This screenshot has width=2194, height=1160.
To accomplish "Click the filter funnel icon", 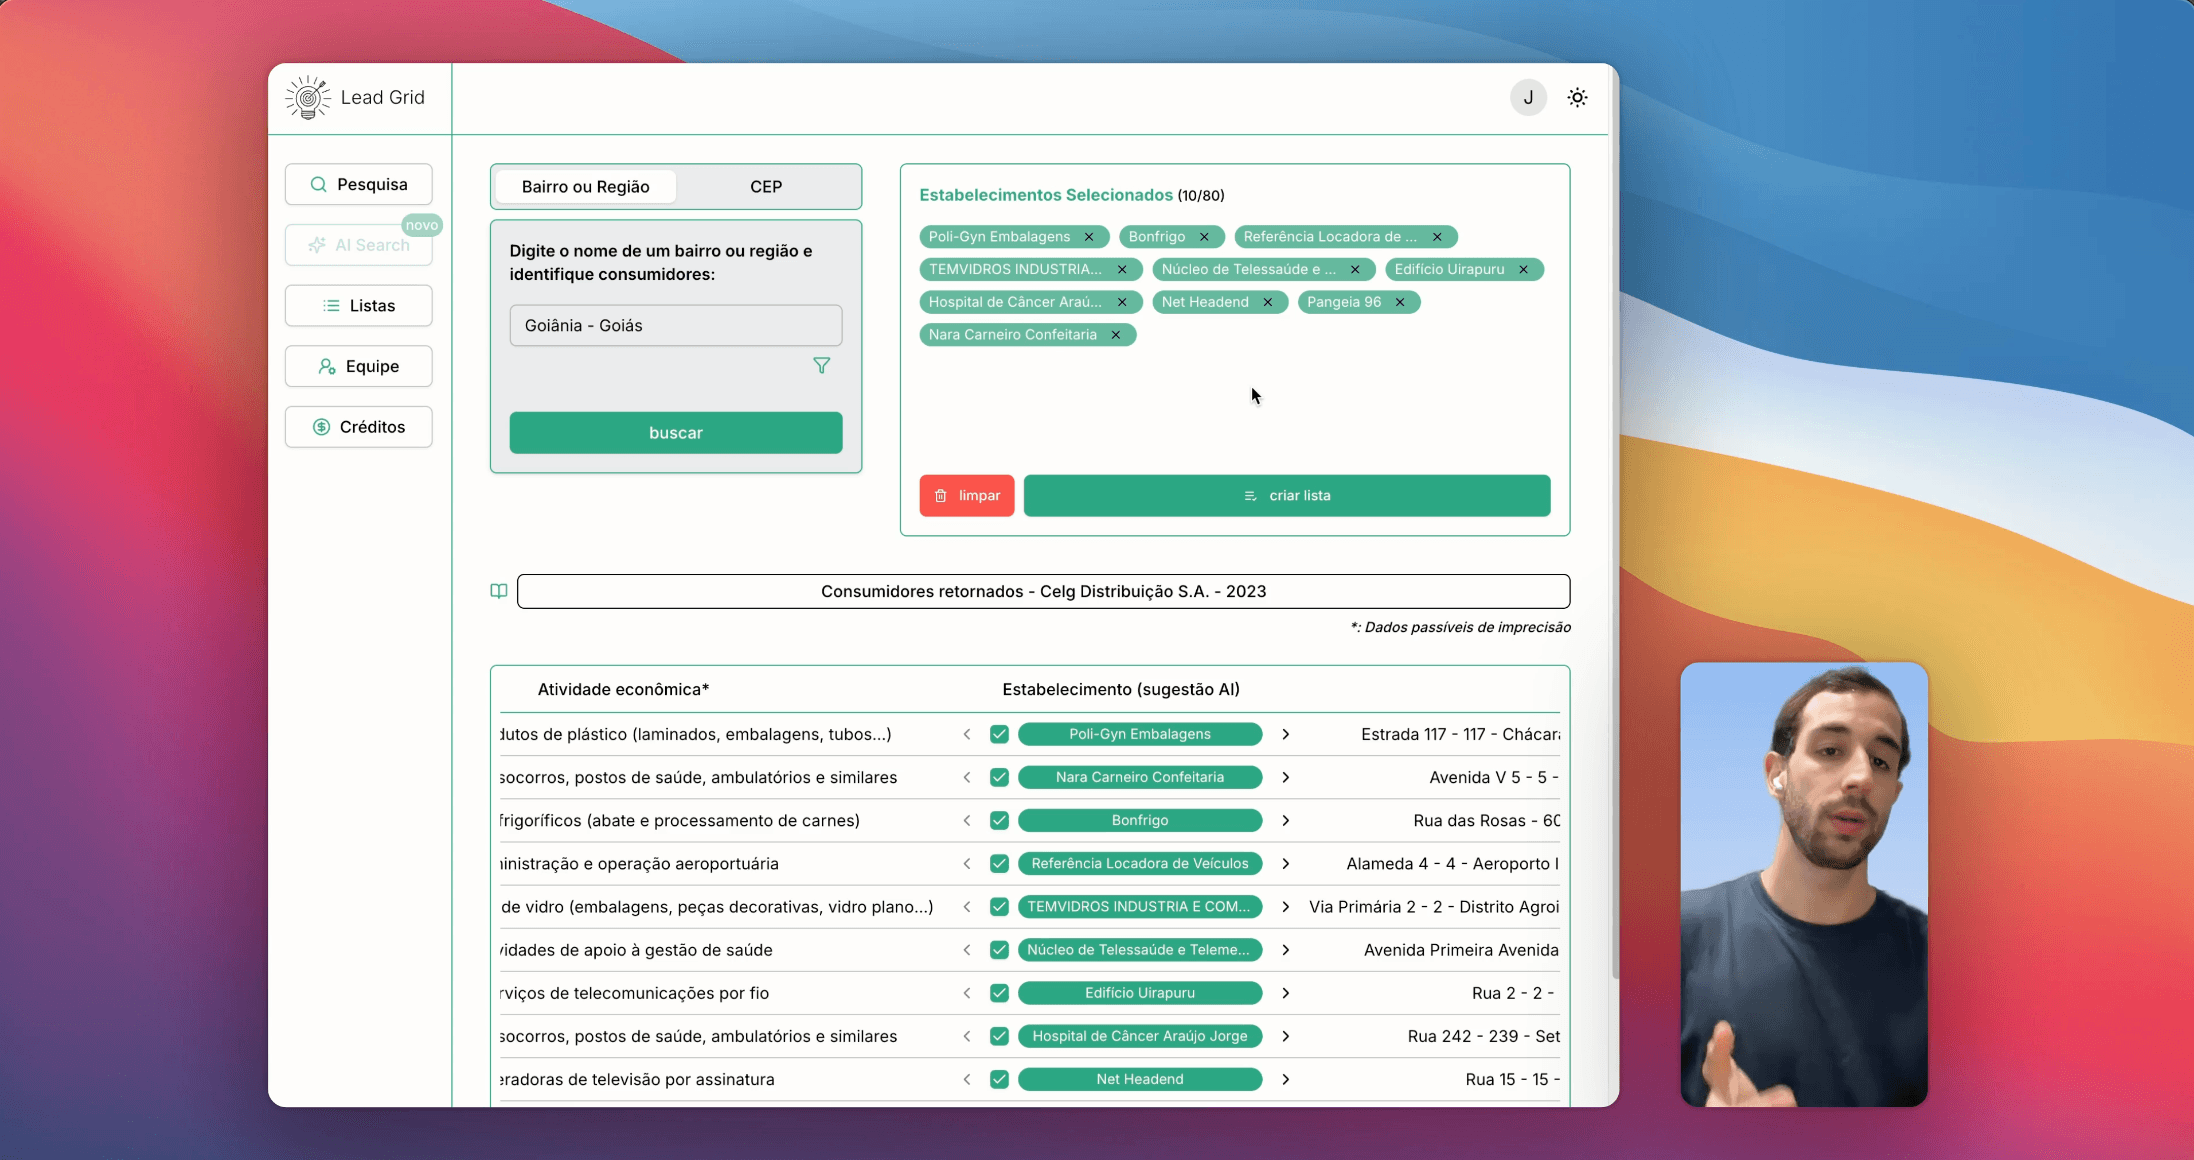I will [821, 366].
